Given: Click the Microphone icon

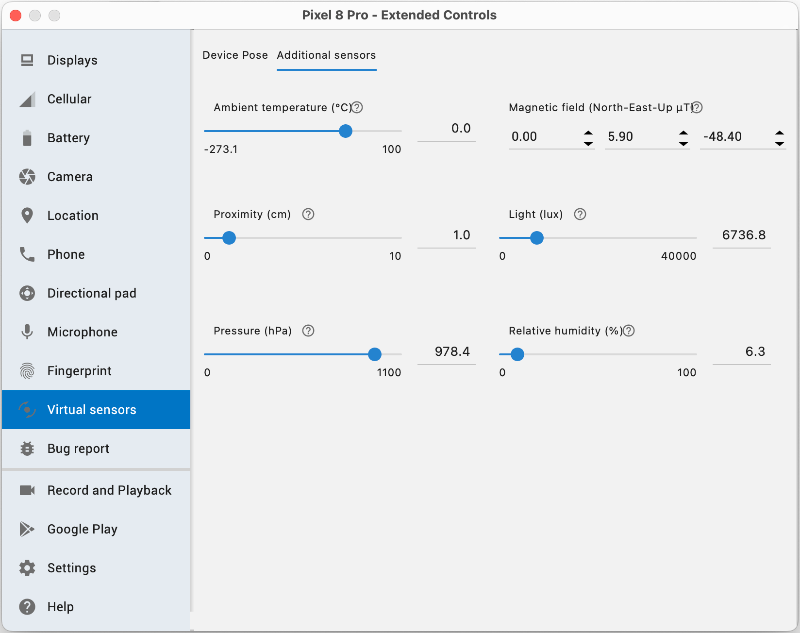Looking at the screenshot, I should pos(27,332).
